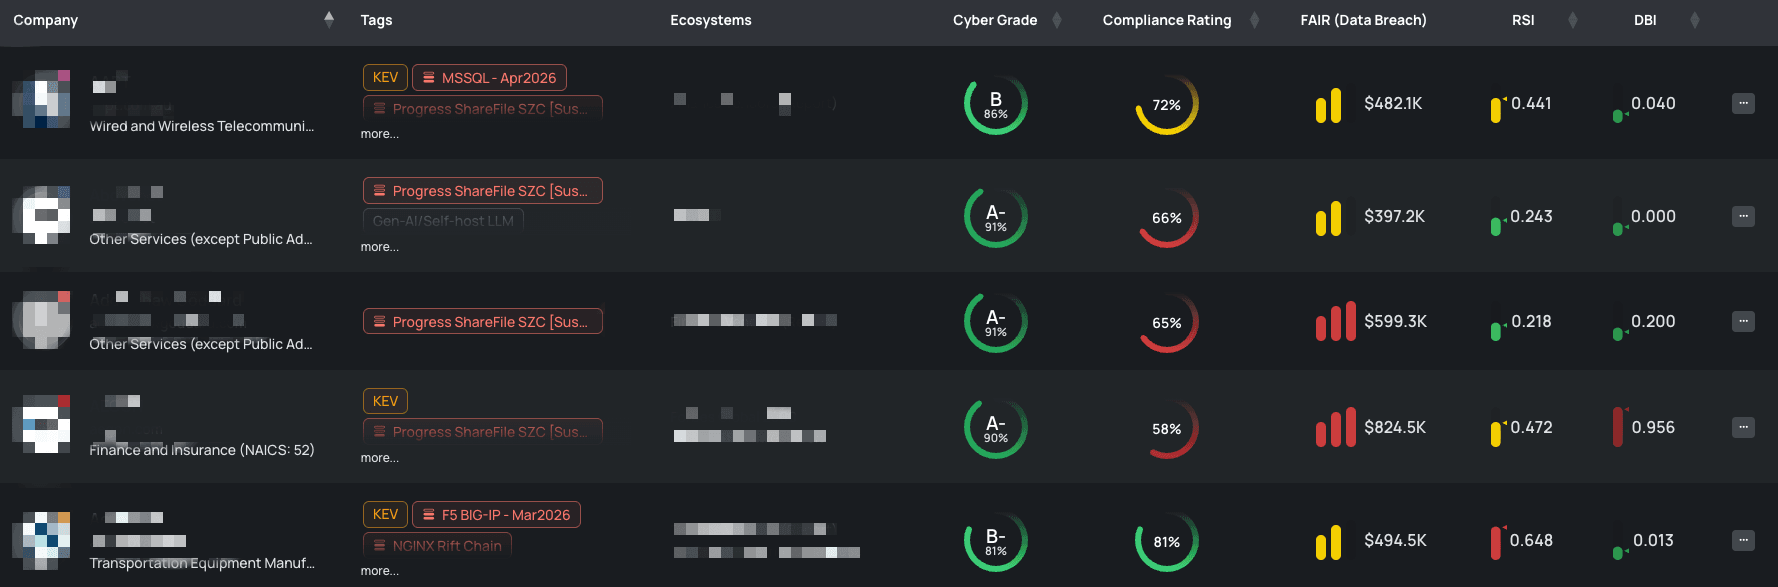
Task: Expand more... tags in Transportation Equipment row
Action: [x=379, y=571]
